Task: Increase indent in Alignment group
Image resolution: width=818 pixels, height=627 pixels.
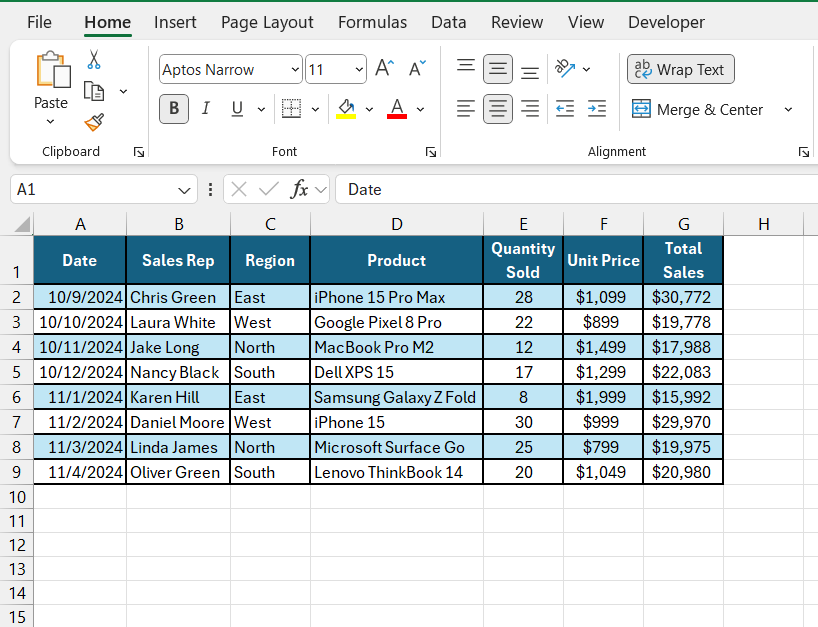Action: [597, 109]
